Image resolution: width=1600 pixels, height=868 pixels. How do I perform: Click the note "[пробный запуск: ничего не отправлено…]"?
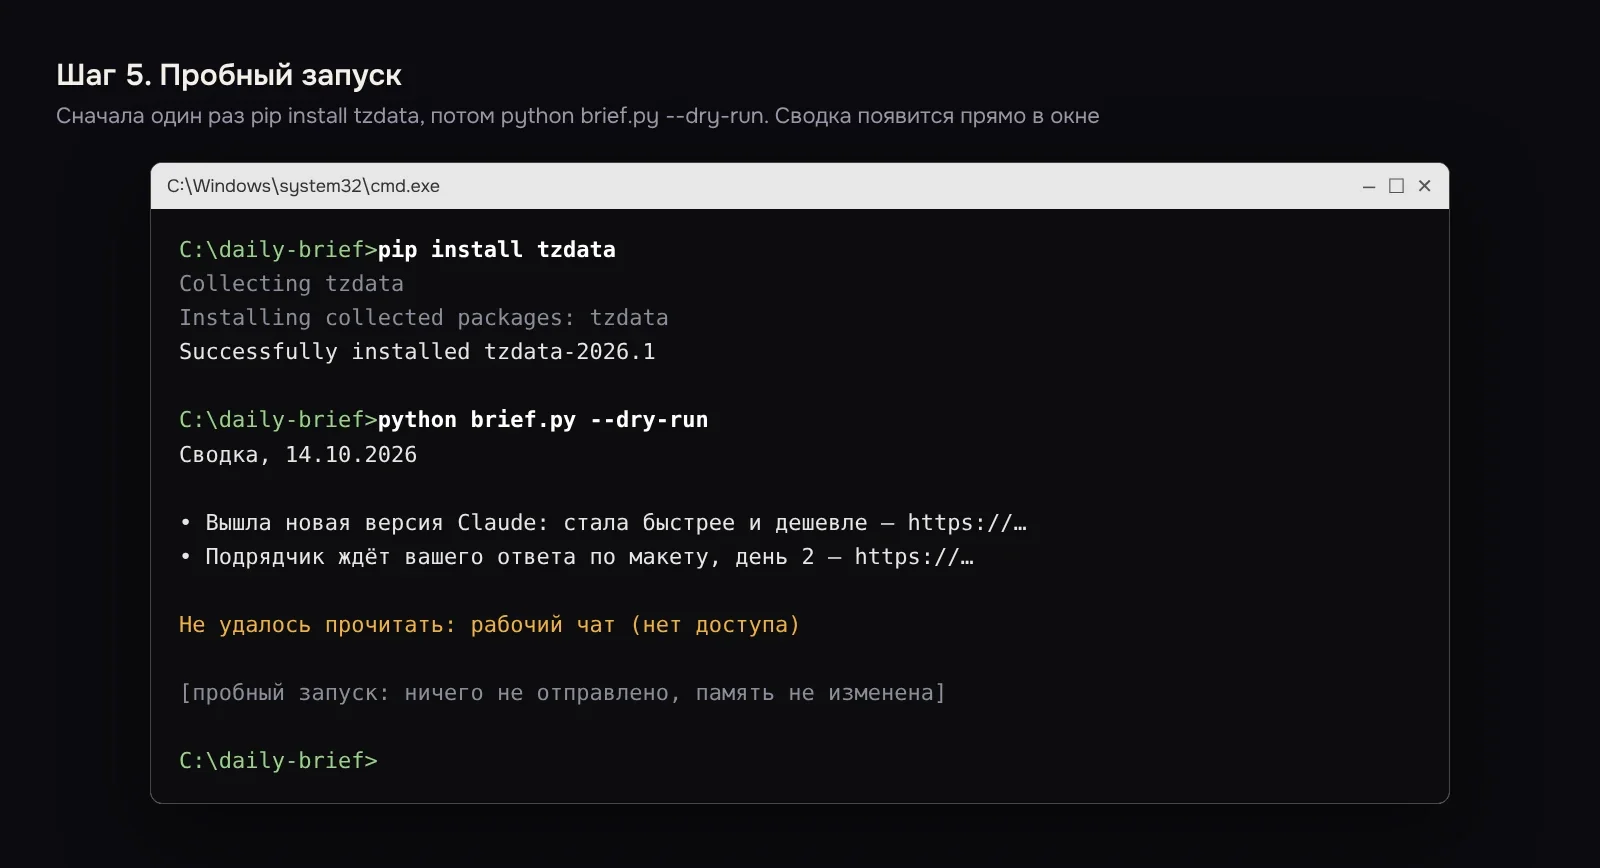(562, 693)
